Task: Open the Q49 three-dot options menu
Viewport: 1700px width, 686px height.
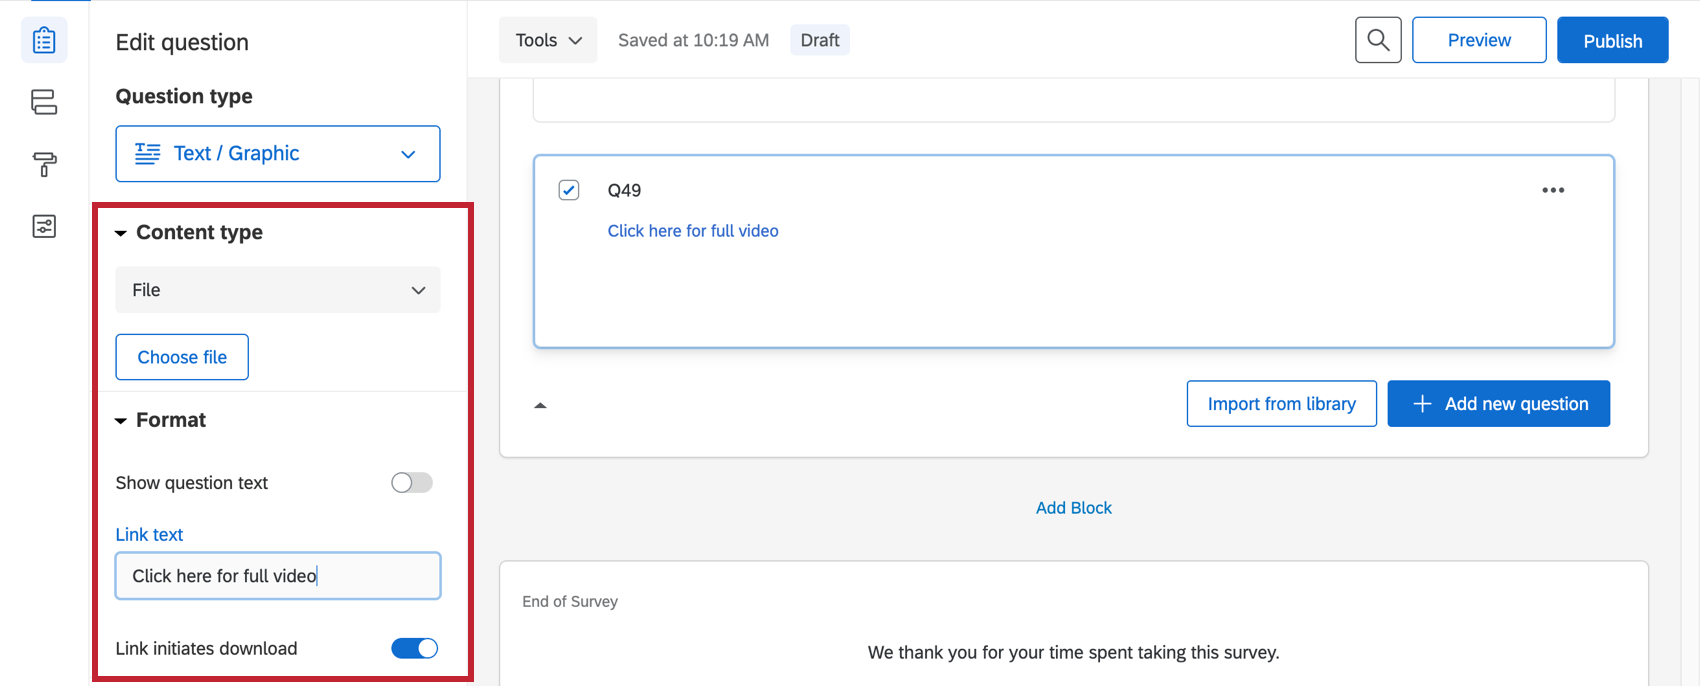Action: (x=1553, y=190)
